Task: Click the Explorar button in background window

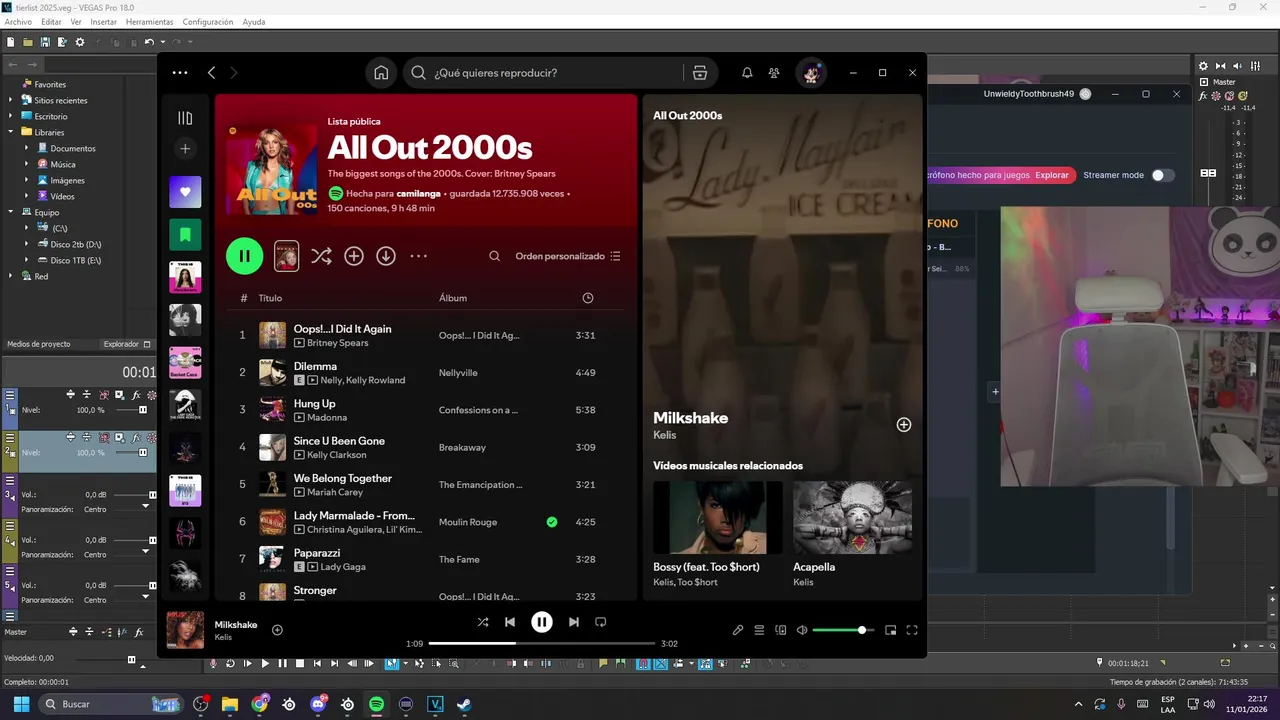Action: click(1052, 175)
